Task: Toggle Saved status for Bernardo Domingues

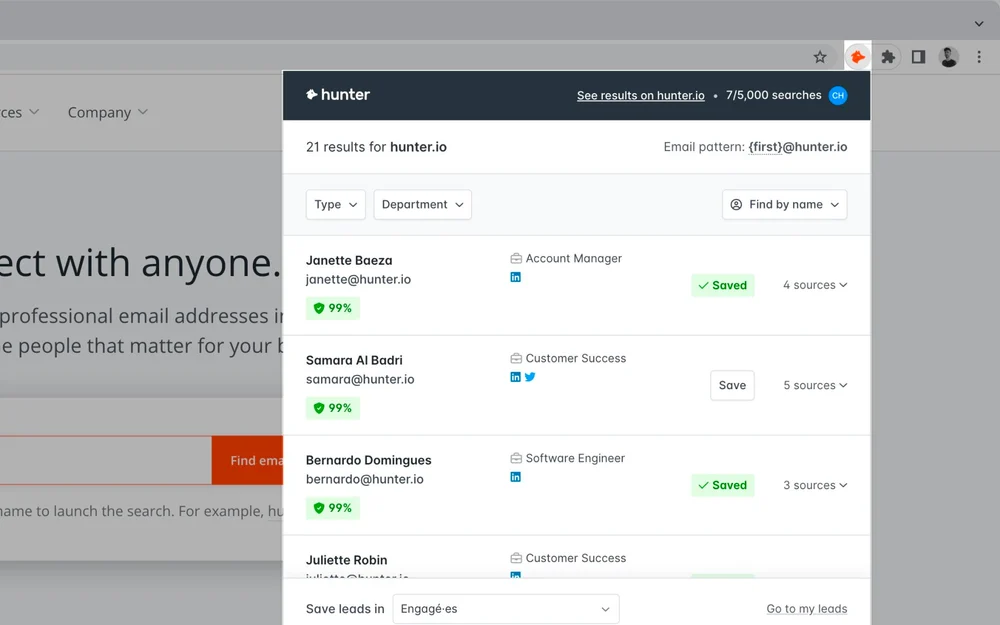Action: (722, 485)
